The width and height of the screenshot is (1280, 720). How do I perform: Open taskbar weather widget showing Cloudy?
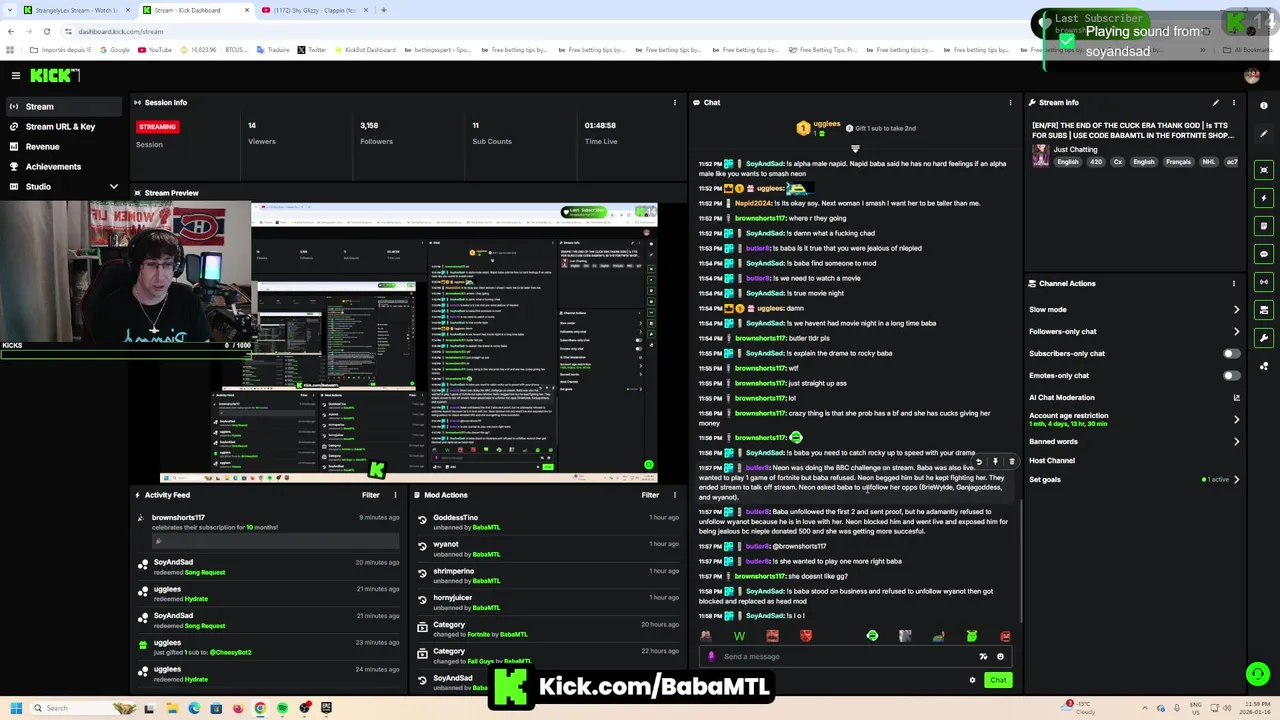[x=1078, y=707]
